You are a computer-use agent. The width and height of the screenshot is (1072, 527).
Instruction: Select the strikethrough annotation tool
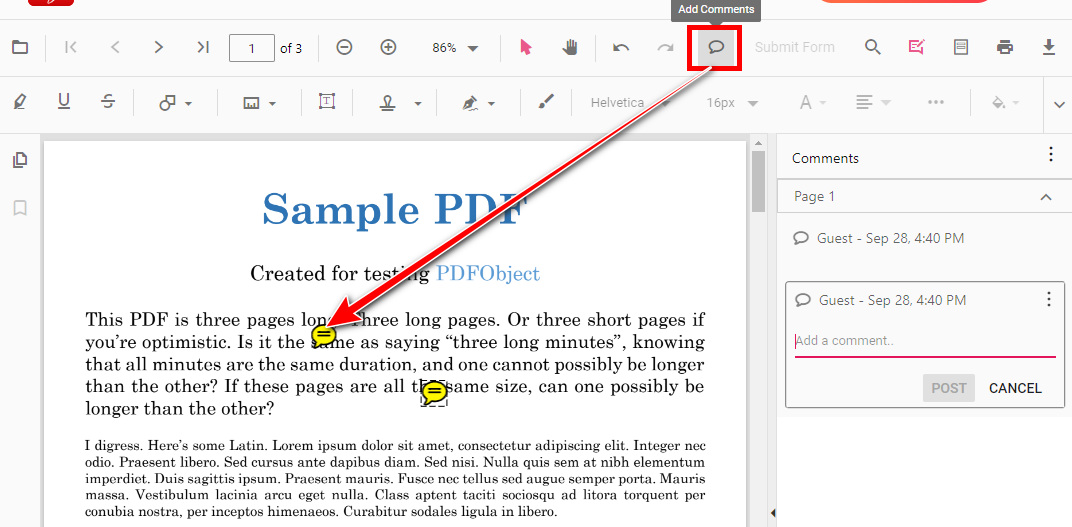click(x=108, y=102)
